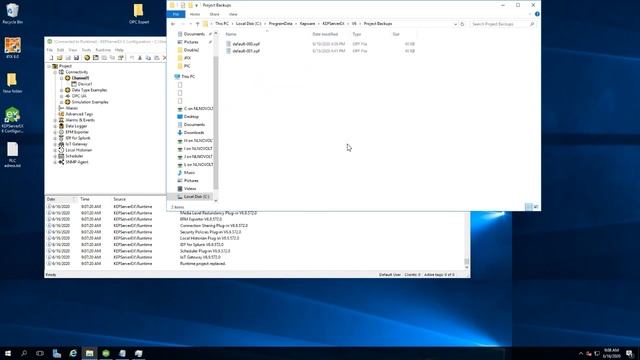
Task: Click the Data Logger icon
Action: tap(62, 126)
